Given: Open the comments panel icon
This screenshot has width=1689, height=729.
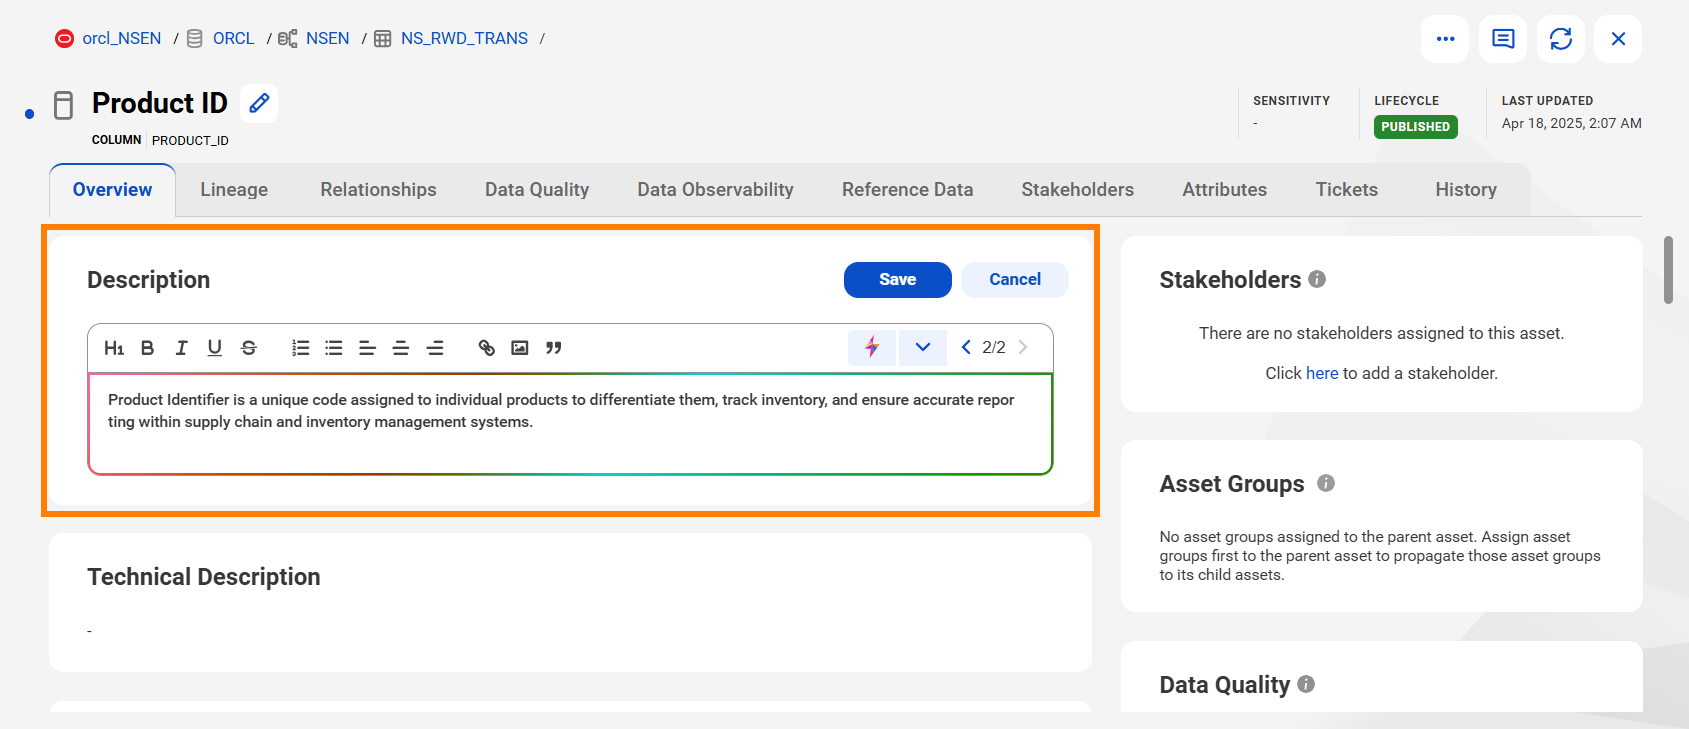Looking at the screenshot, I should (x=1503, y=39).
